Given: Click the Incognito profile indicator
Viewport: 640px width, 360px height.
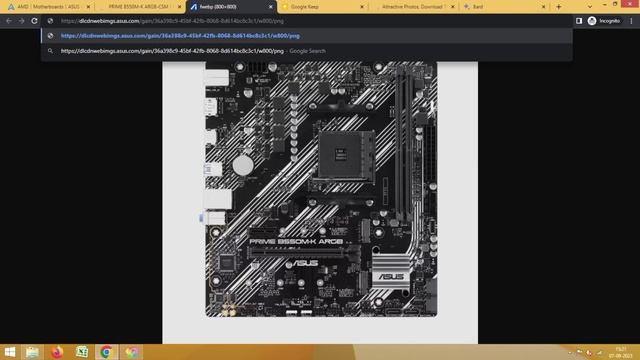Looking at the screenshot, I should pos(604,21).
